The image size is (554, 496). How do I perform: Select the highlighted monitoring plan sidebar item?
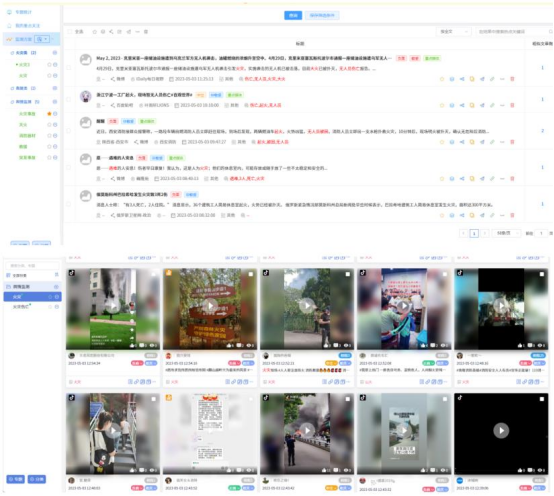click(x=31, y=39)
